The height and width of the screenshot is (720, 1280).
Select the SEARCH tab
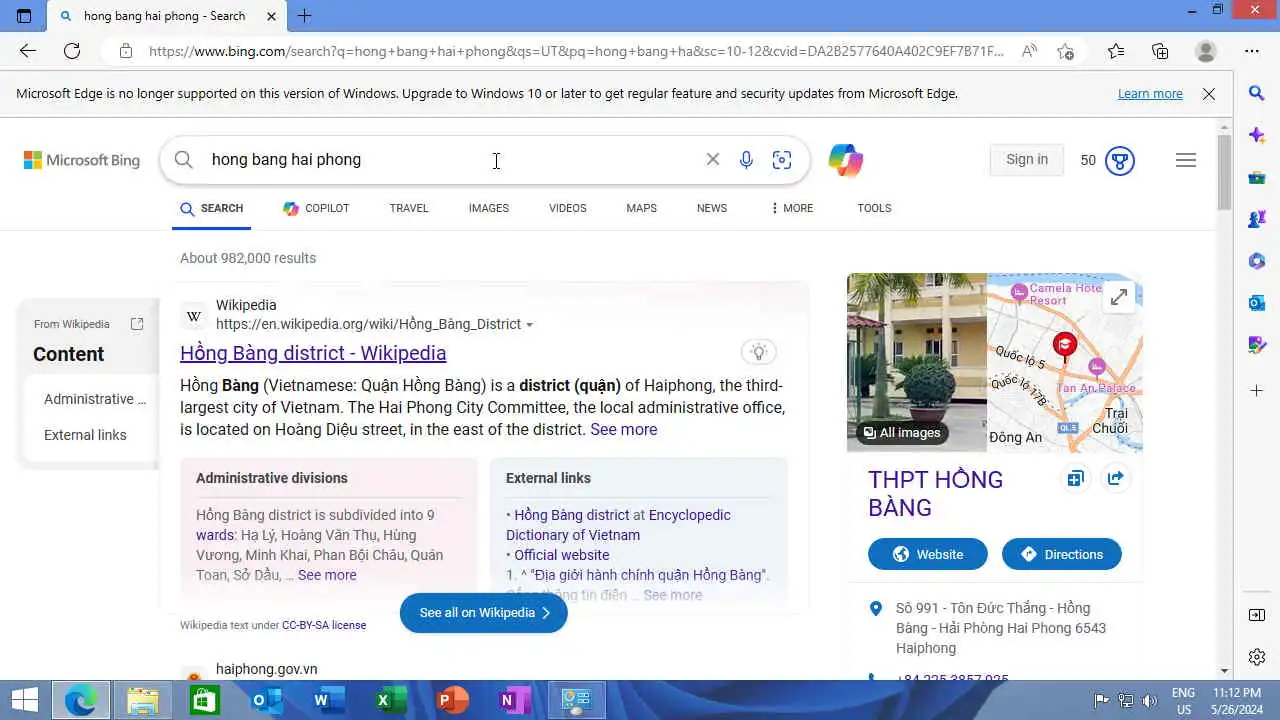click(x=211, y=208)
